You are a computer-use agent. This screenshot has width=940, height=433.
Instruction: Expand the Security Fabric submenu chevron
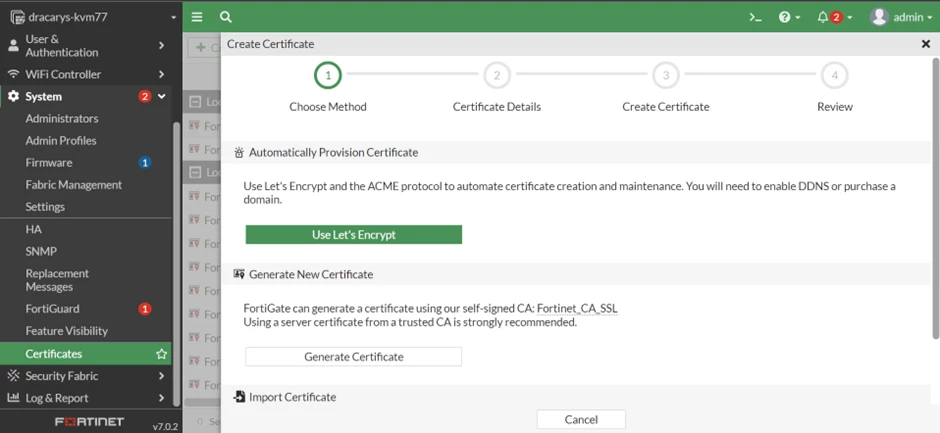pyautogui.click(x=161, y=376)
